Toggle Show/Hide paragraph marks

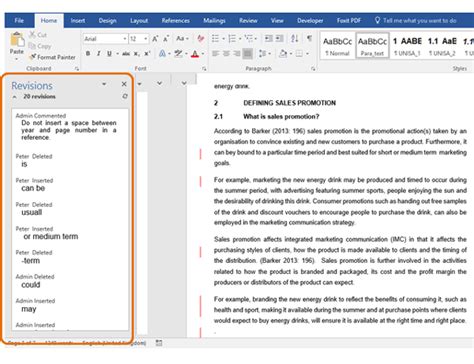point(309,39)
